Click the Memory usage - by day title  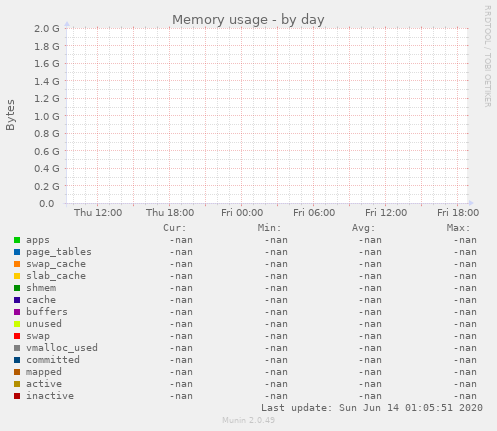tap(248, 20)
